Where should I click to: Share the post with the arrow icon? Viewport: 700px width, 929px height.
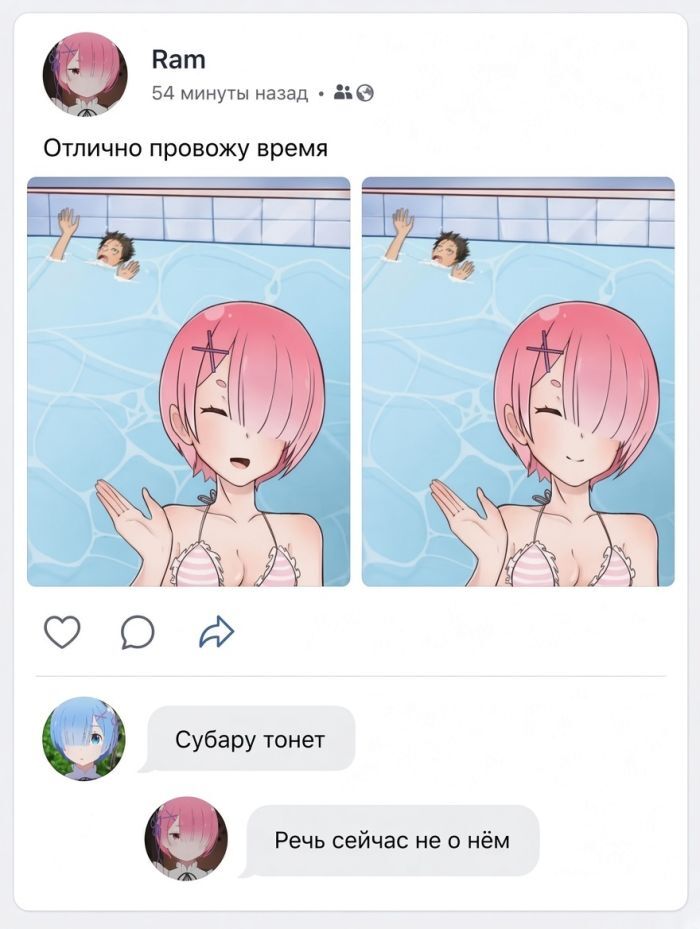[x=216, y=632]
